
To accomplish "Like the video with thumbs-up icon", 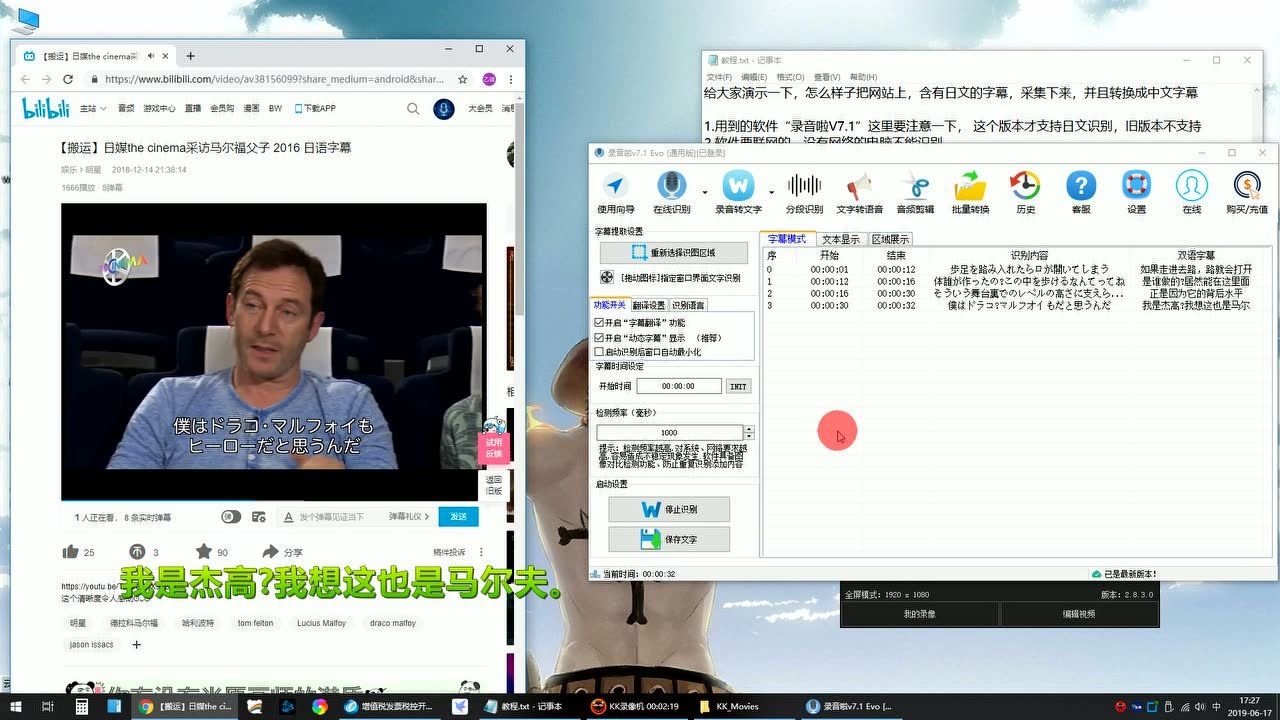I will [x=71, y=552].
